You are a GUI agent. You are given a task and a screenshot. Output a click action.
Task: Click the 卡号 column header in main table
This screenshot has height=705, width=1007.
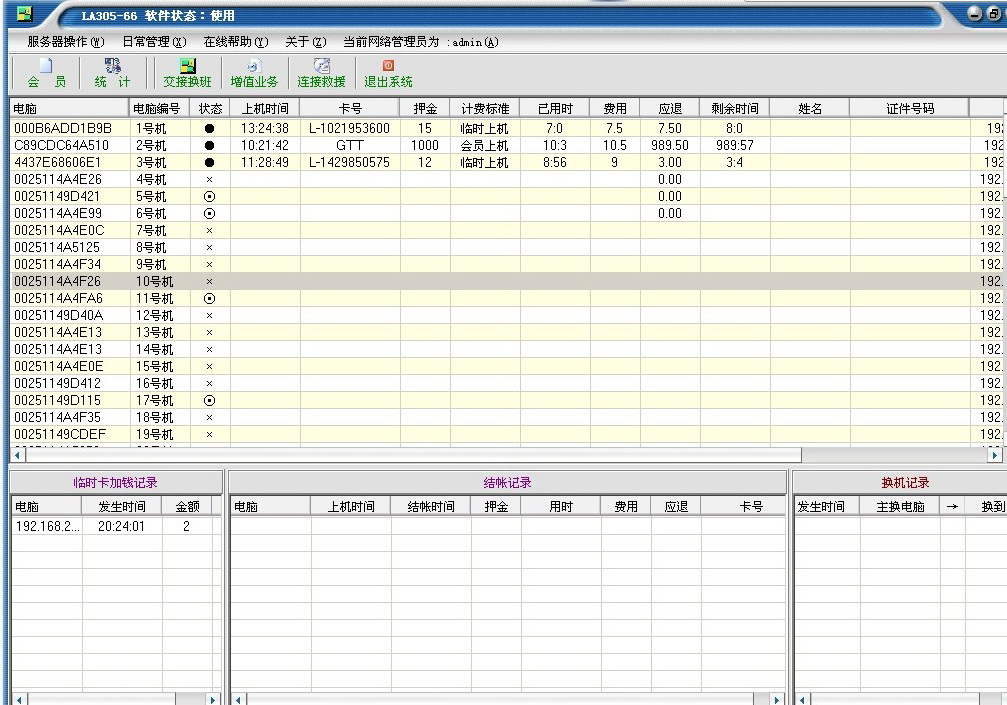coord(349,108)
